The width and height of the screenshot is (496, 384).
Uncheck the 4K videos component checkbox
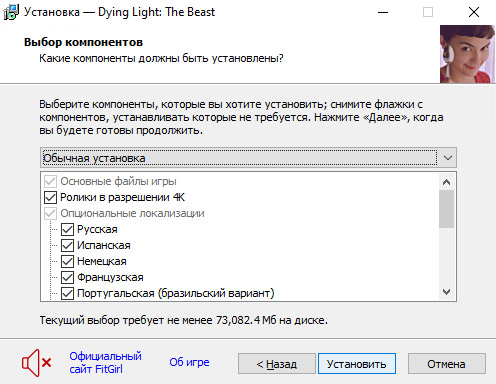[50, 197]
